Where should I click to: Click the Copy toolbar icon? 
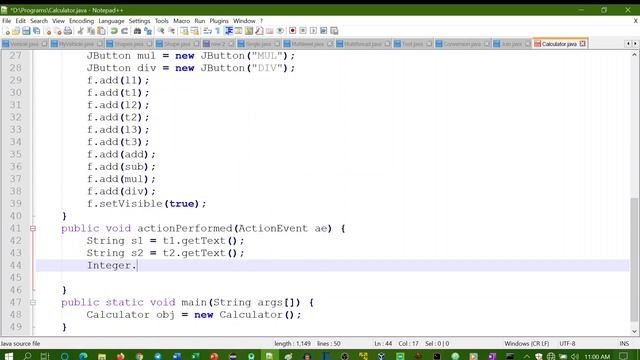(x=91, y=31)
